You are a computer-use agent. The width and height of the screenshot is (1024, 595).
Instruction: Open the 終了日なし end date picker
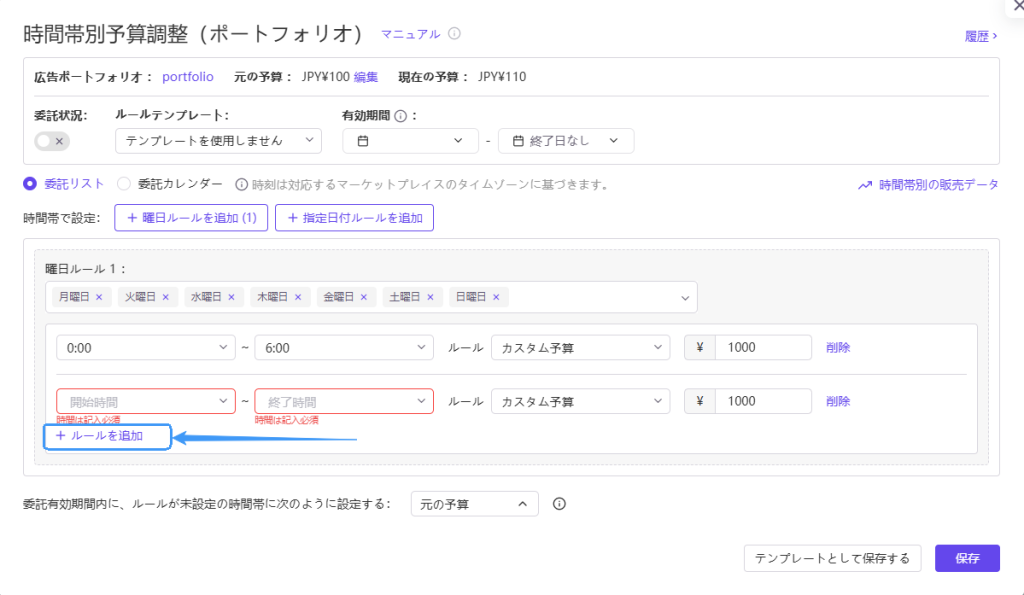(x=566, y=140)
